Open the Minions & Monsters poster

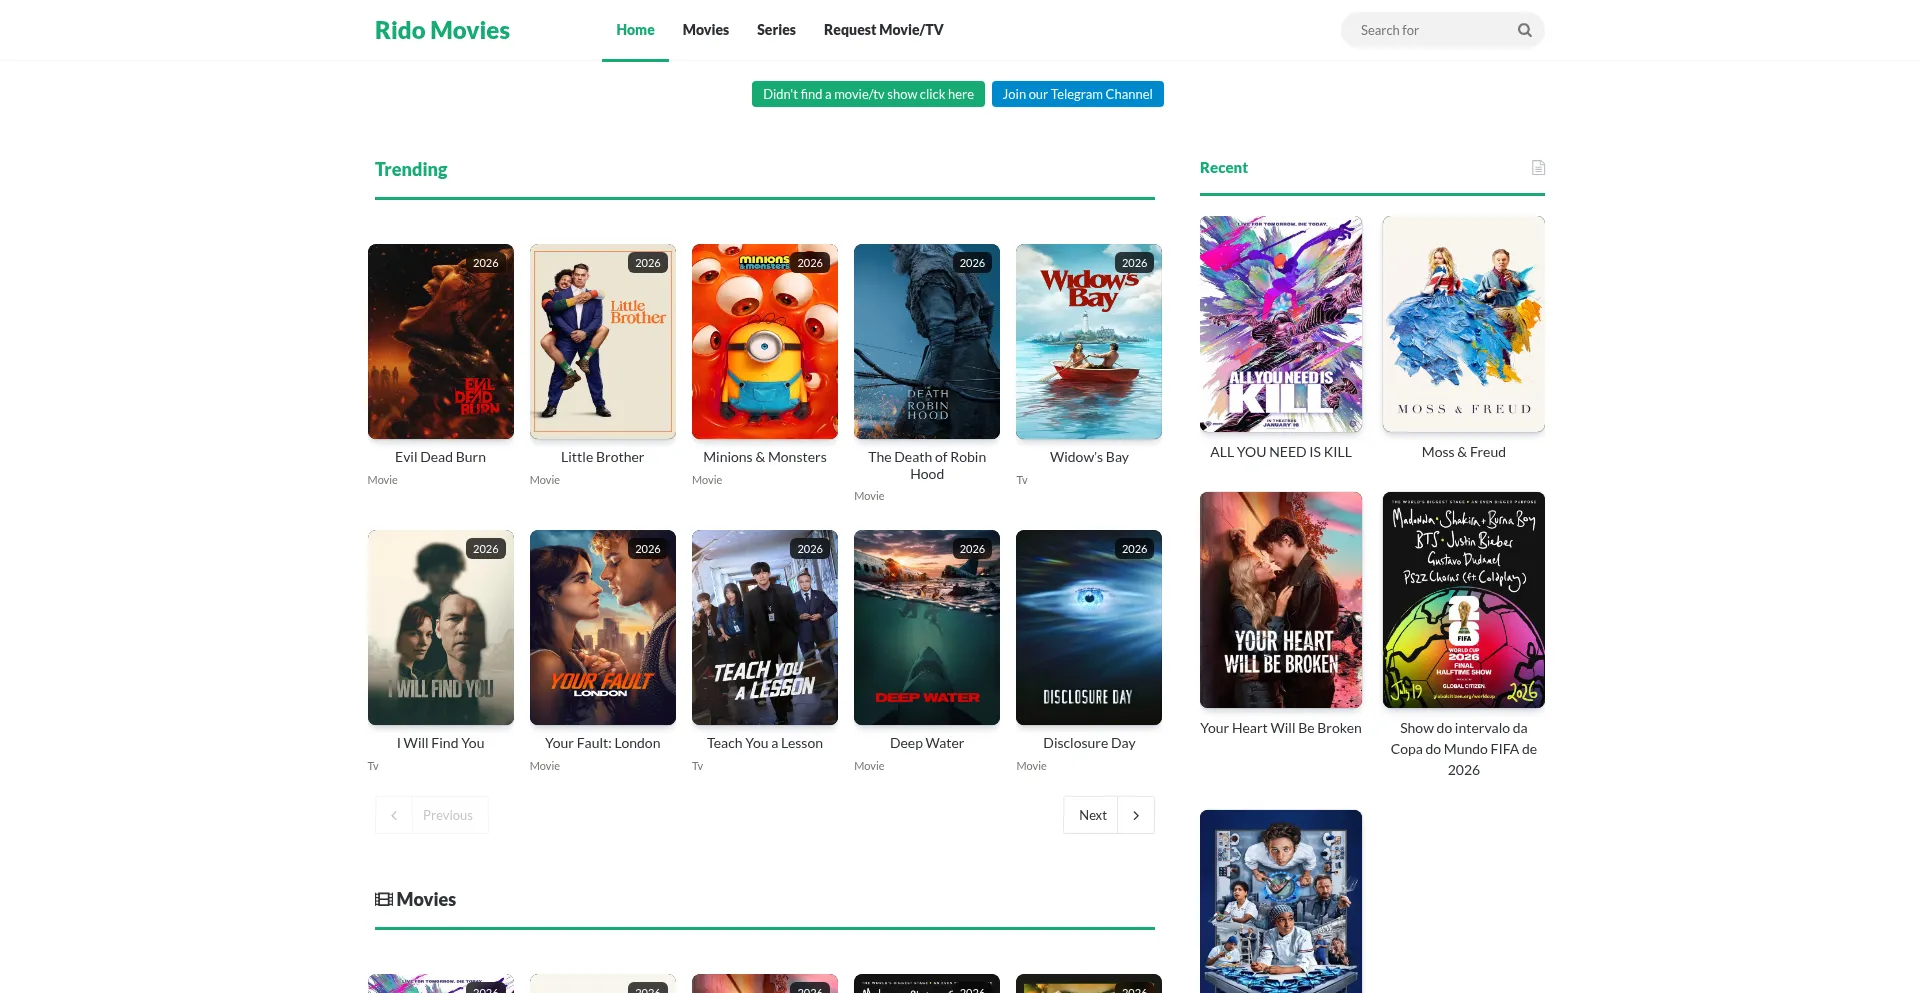pos(765,341)
